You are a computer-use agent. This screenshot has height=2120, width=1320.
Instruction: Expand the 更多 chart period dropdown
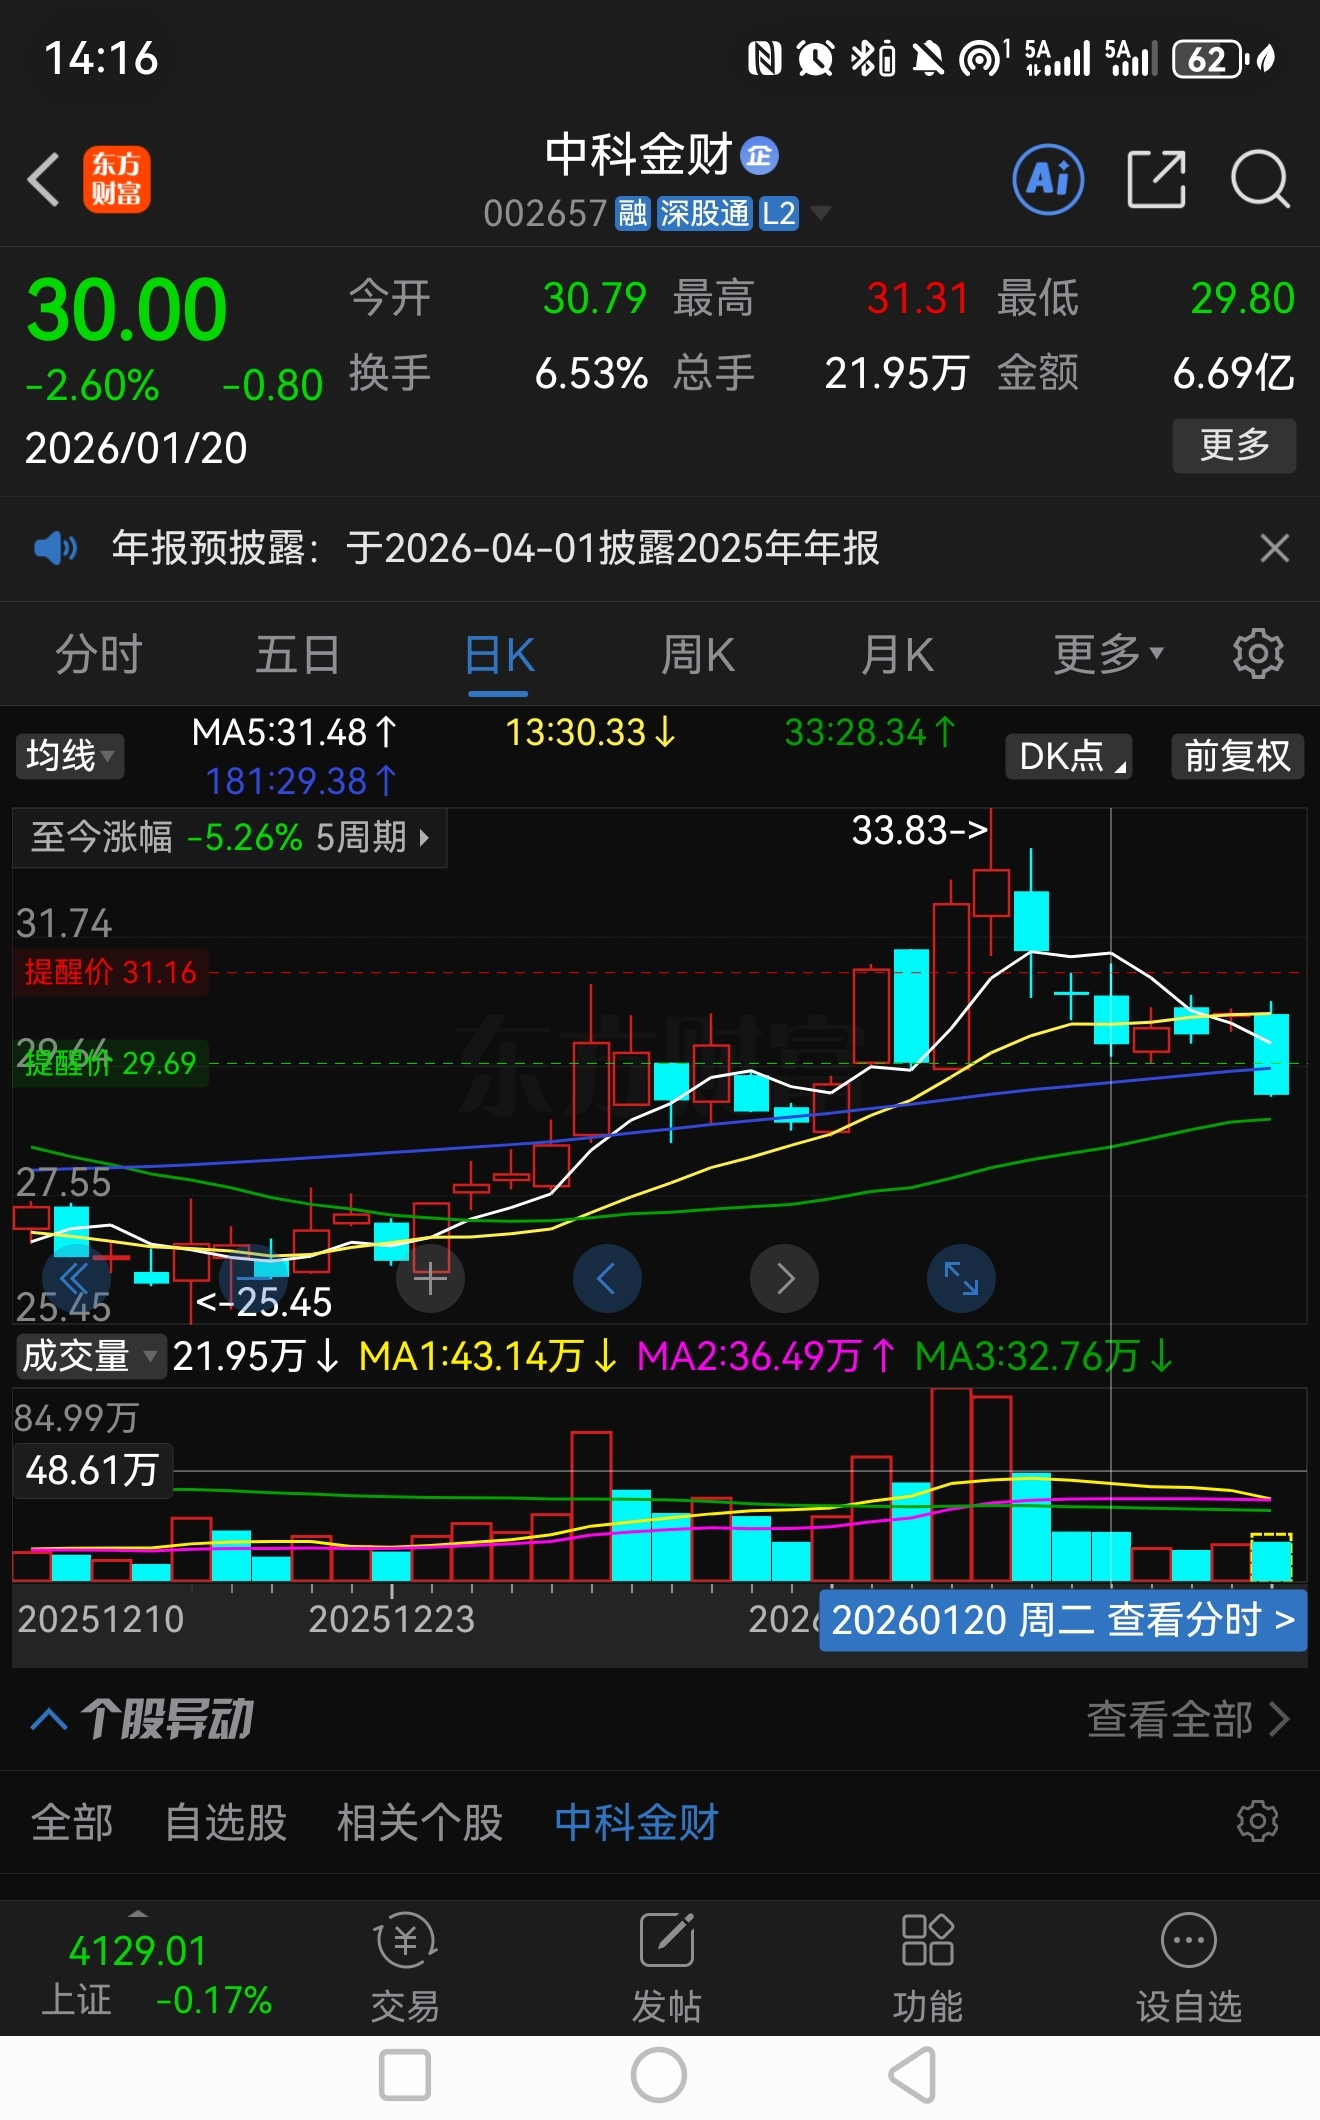point(1108,655)
